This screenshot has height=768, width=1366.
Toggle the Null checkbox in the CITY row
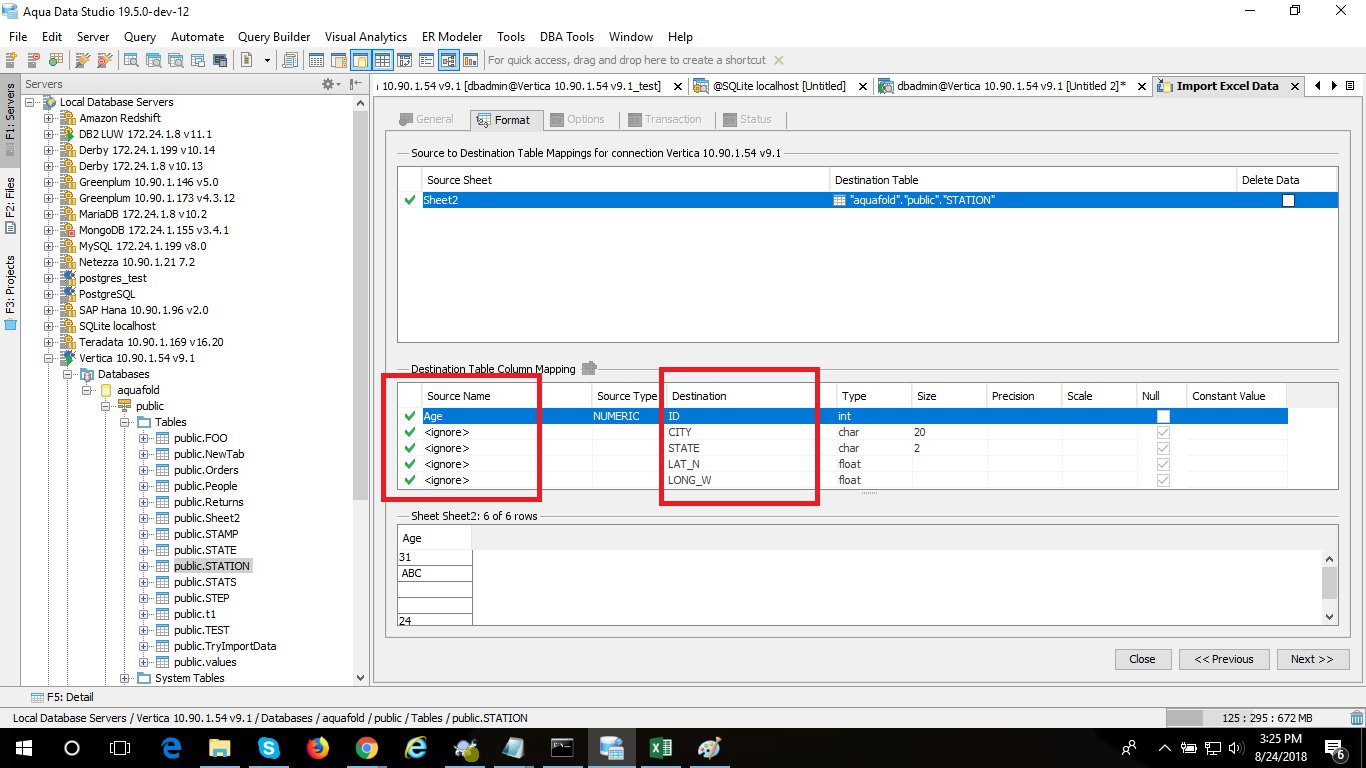point(1163,432)
